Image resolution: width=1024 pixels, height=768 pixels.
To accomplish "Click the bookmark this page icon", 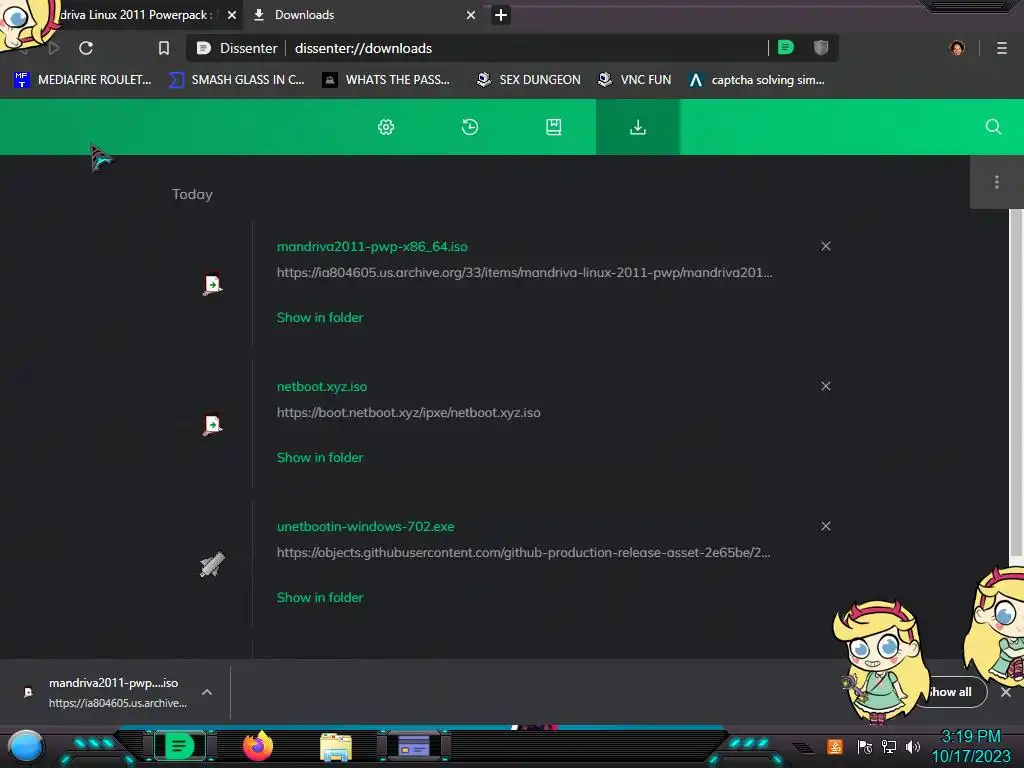I will coord(164,48).
